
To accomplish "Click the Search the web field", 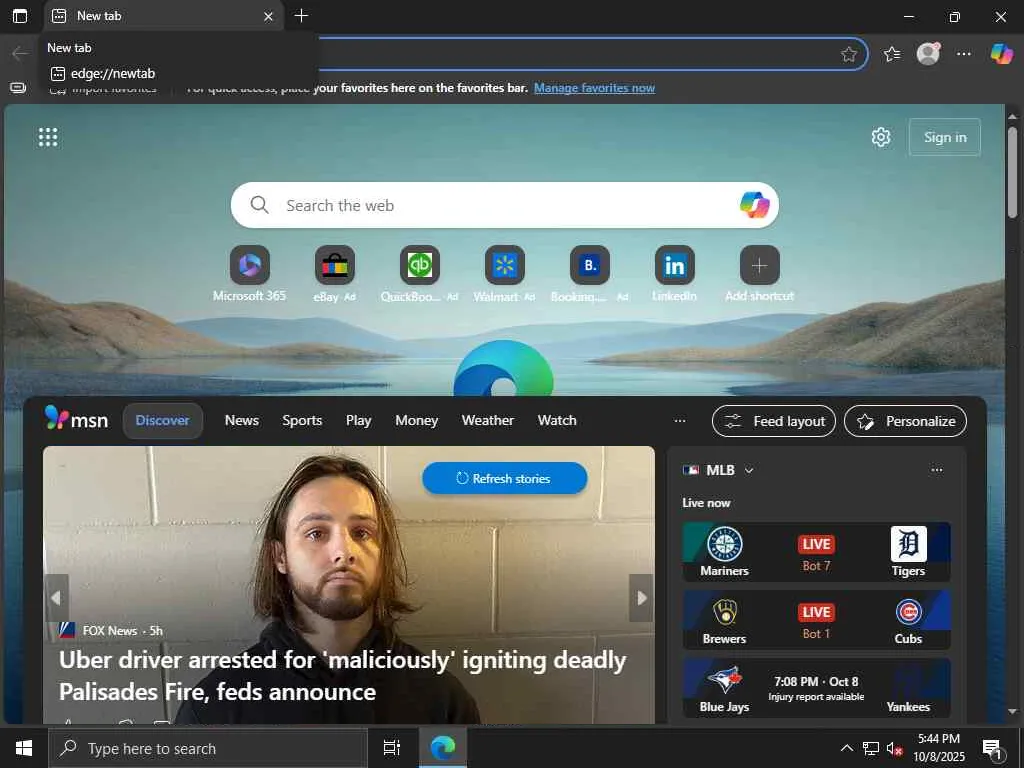I will coord(504,205).
